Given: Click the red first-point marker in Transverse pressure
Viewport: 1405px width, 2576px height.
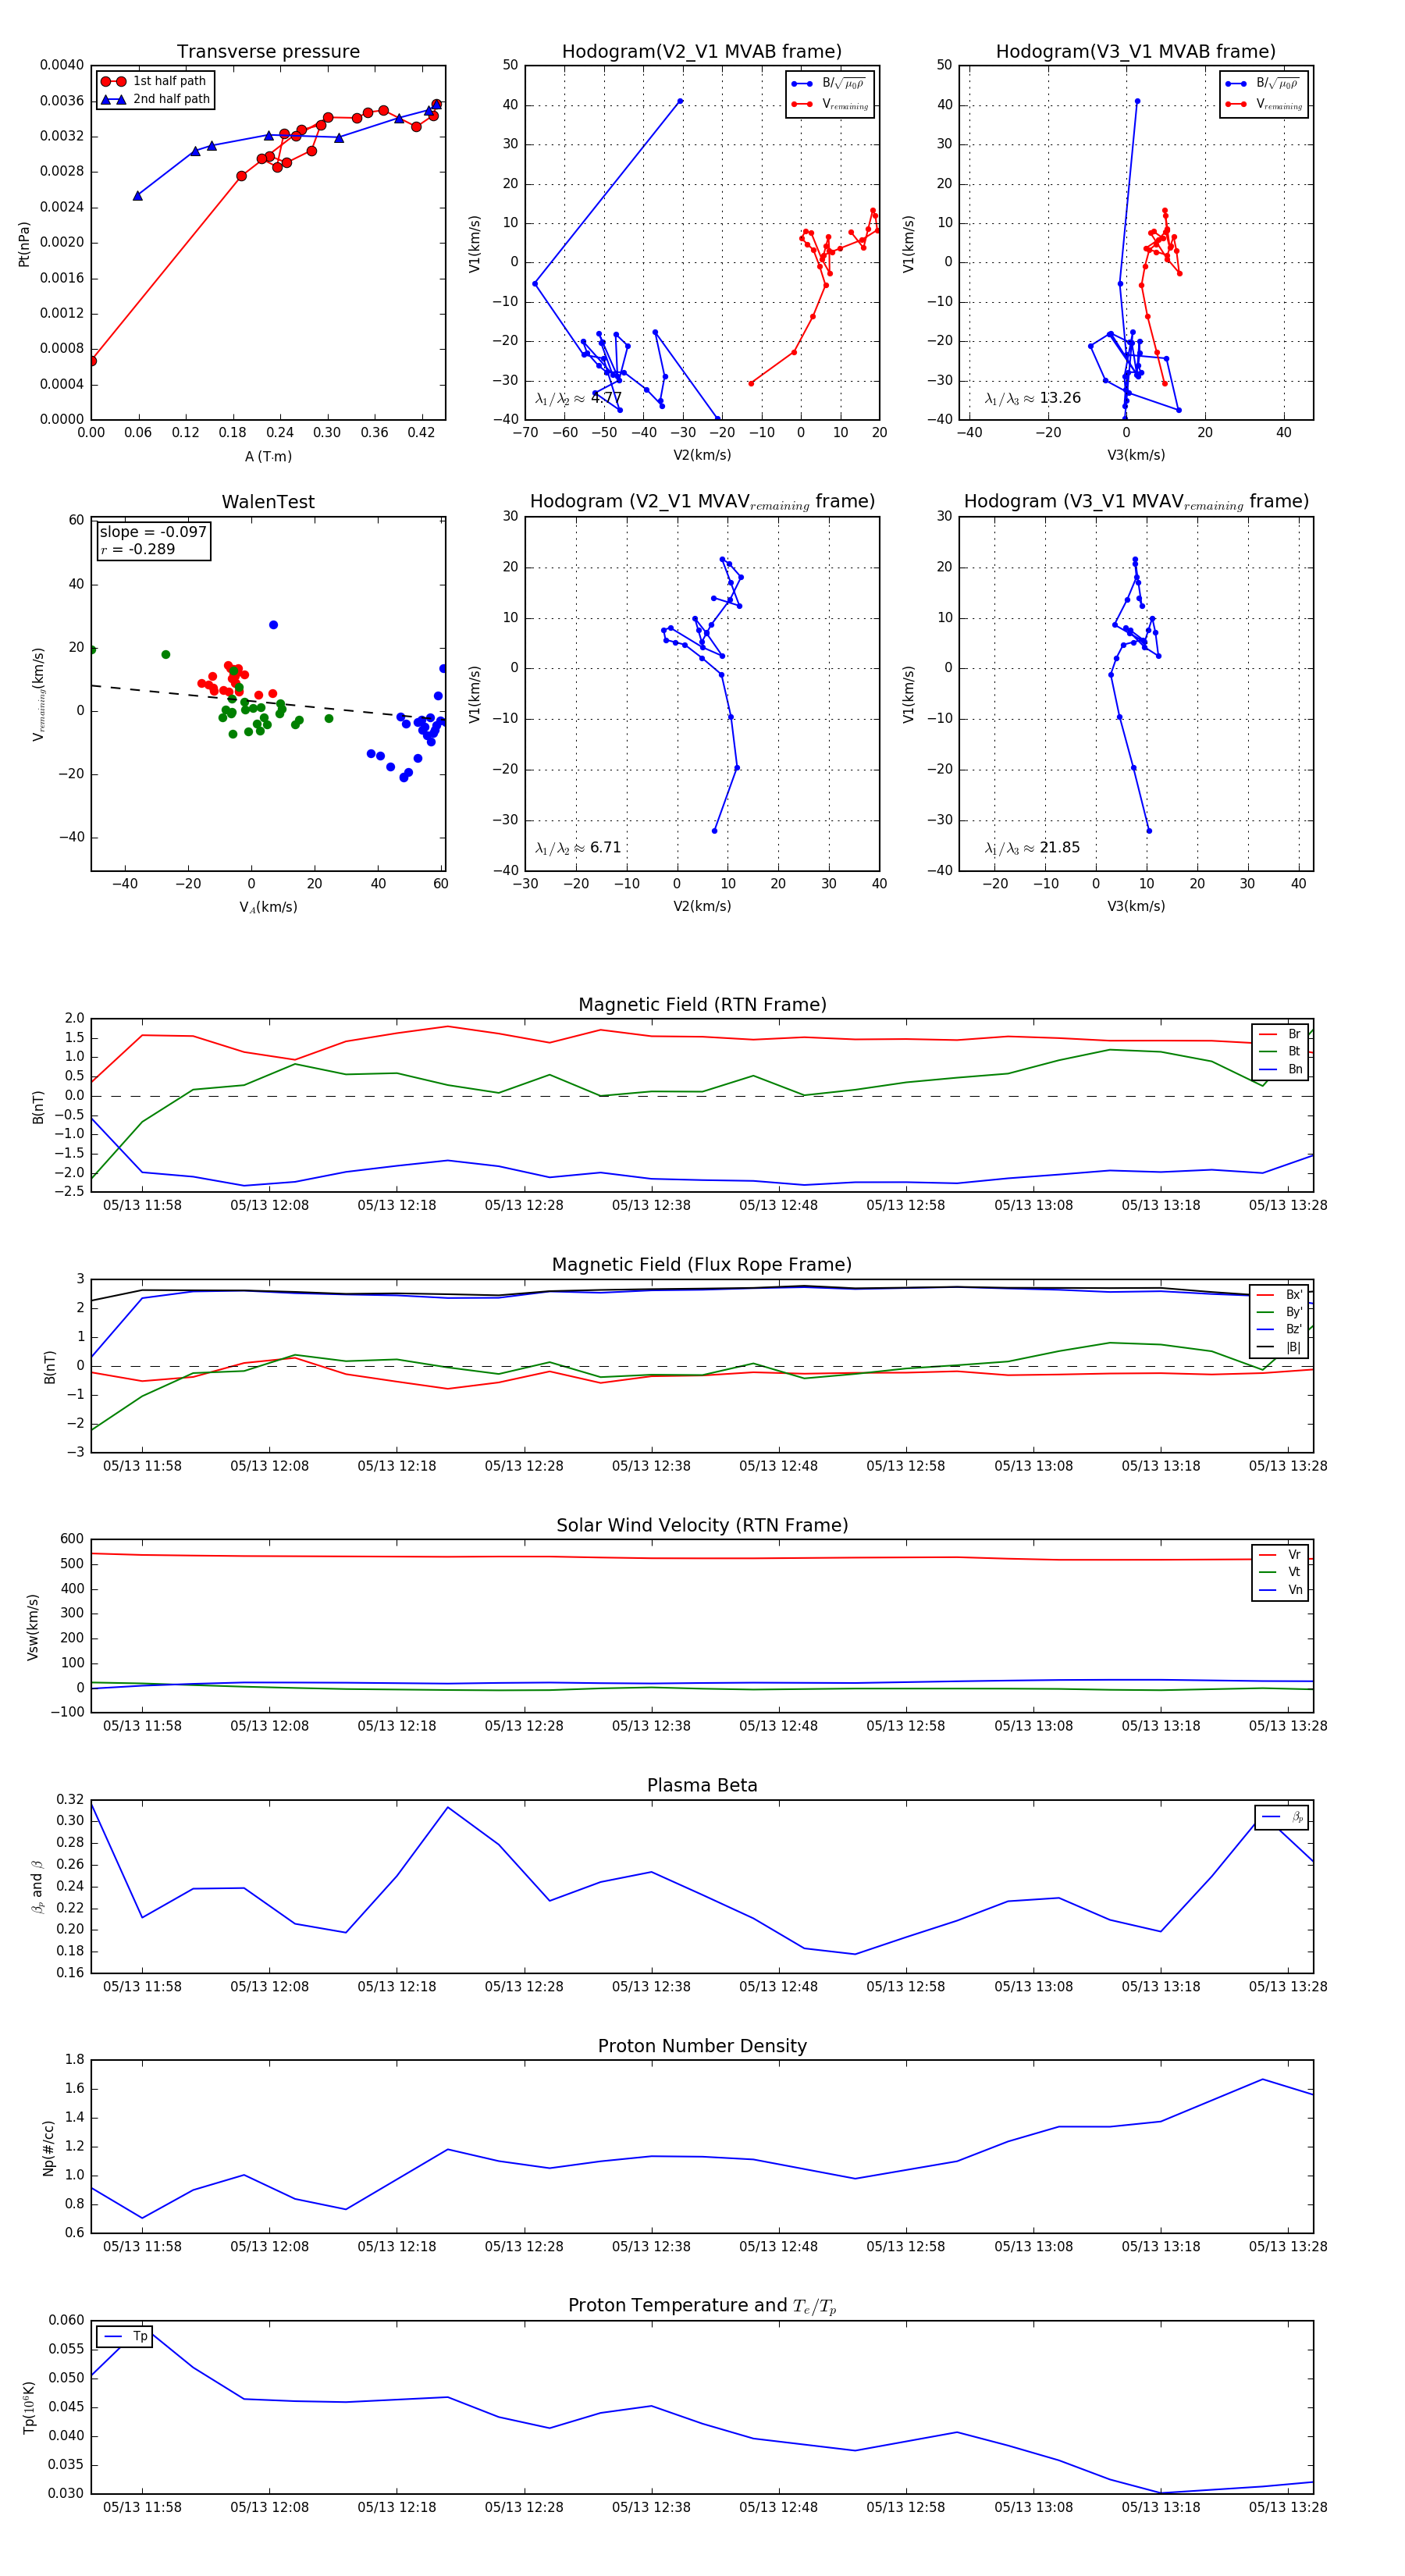Looking at the screenshot, I should [92, 361].
